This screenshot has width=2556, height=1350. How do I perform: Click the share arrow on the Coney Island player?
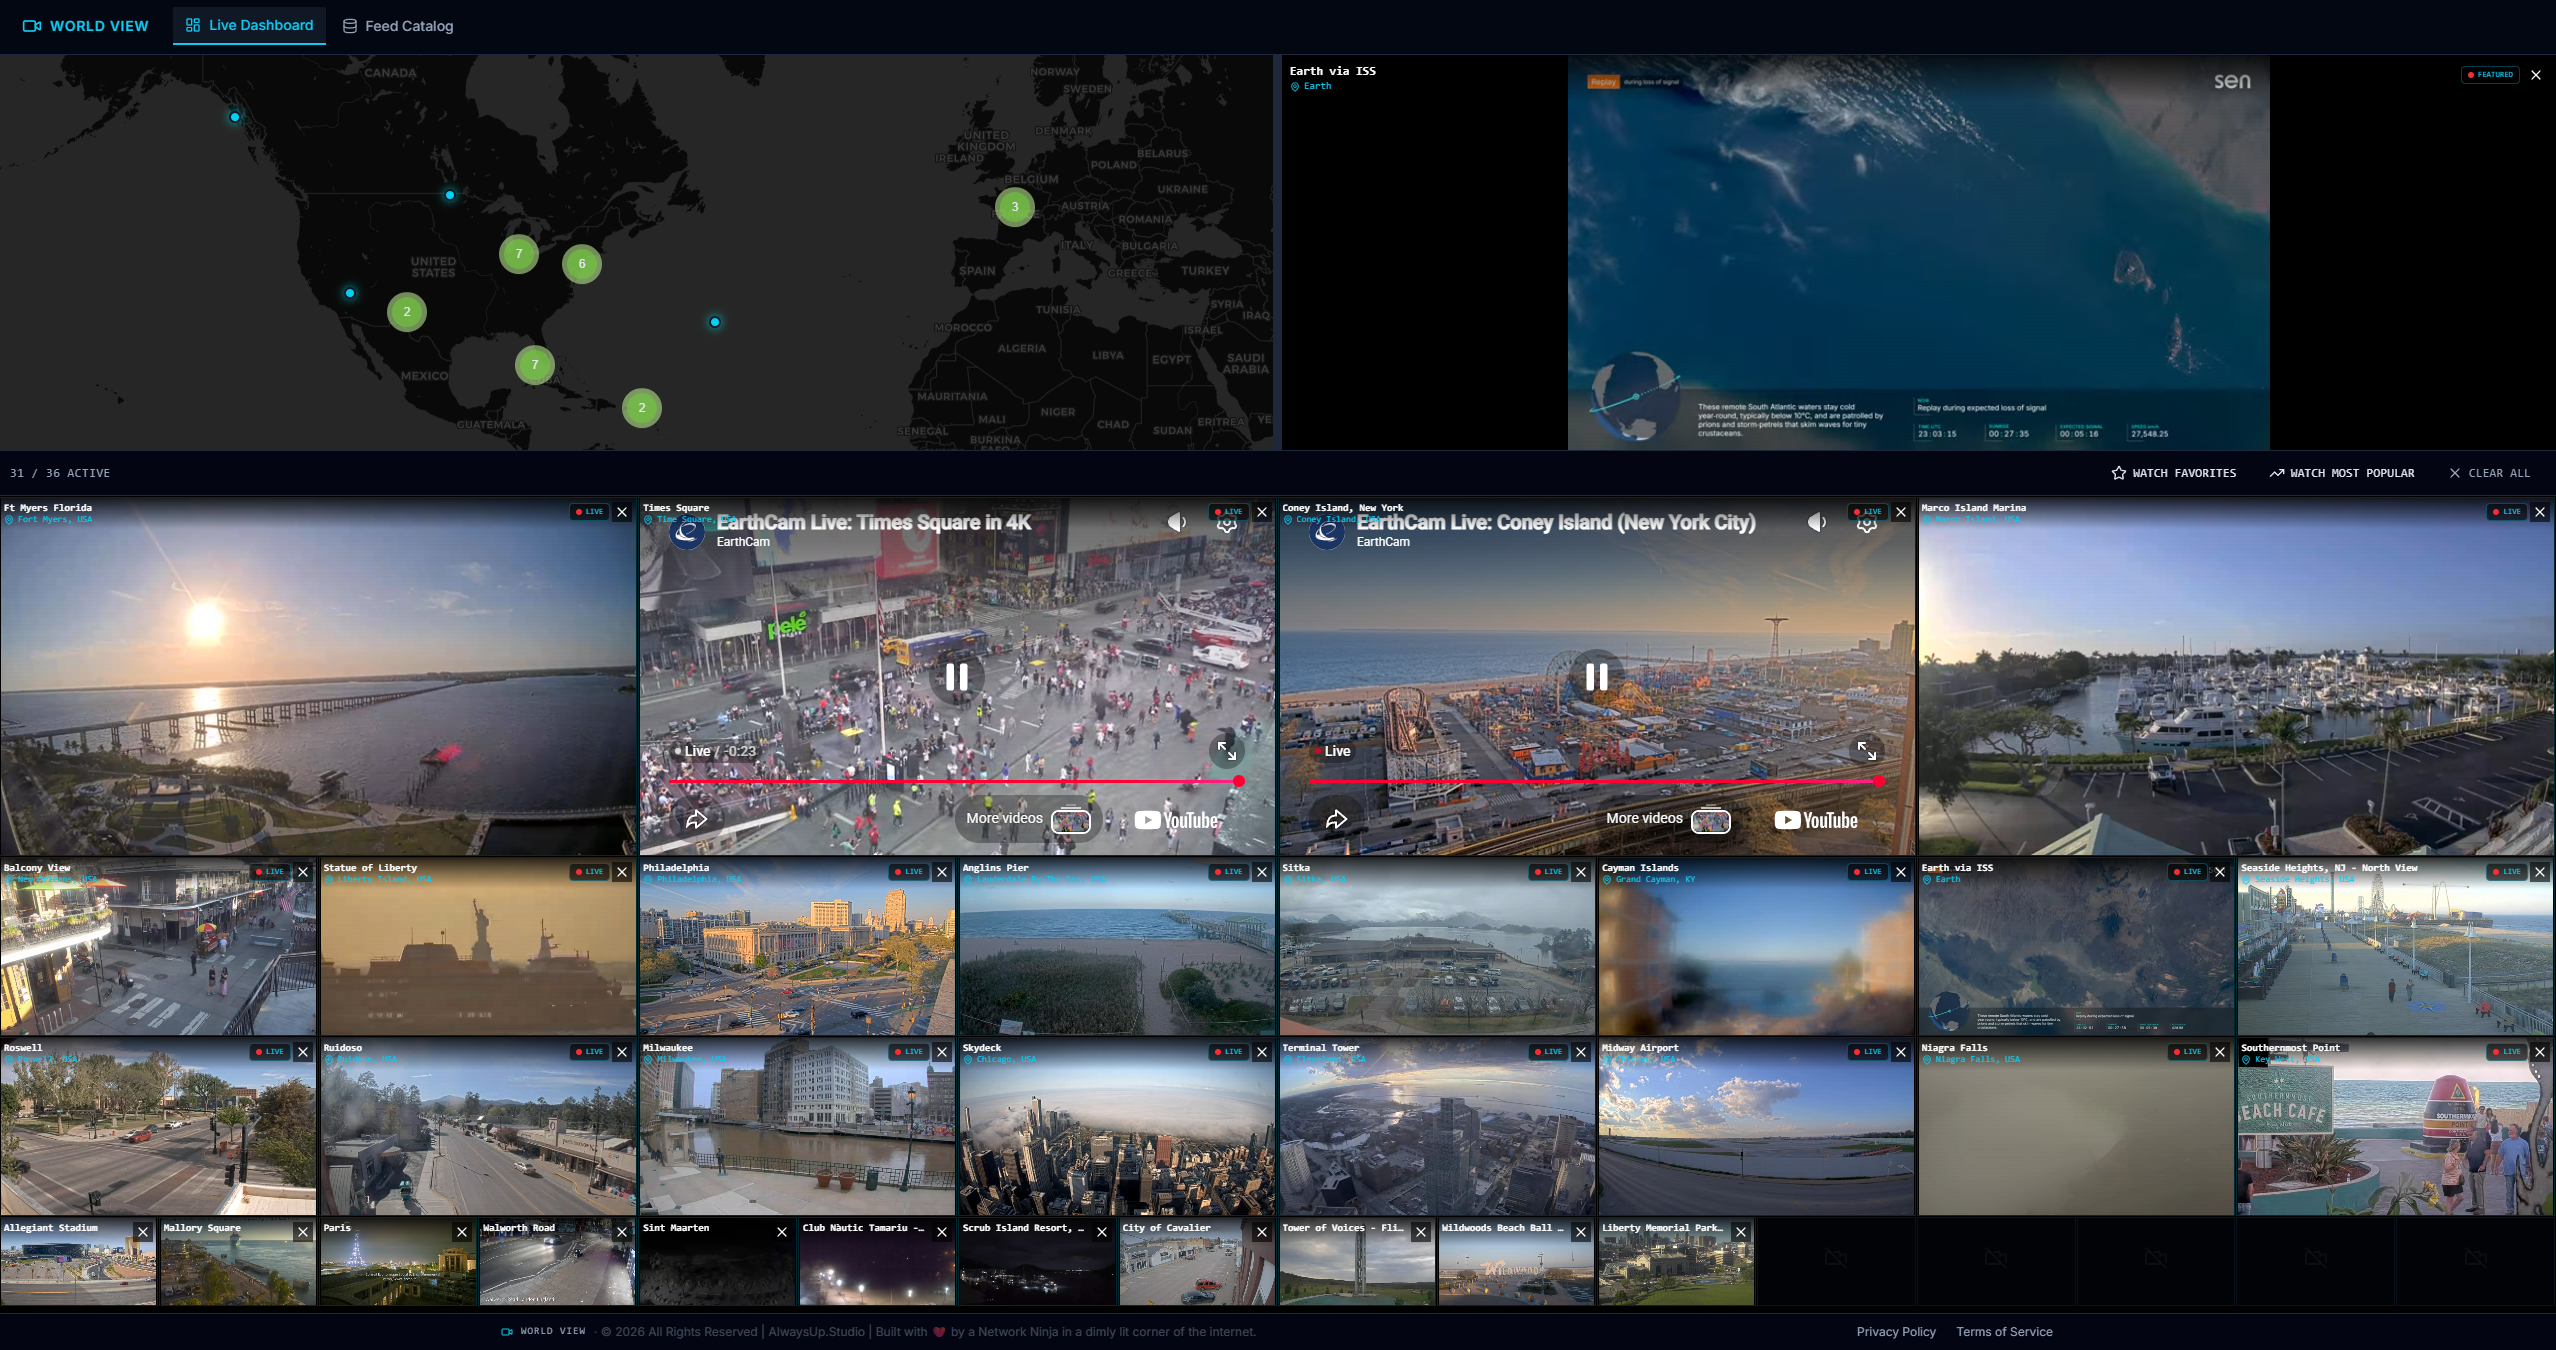click(1337, 819)
